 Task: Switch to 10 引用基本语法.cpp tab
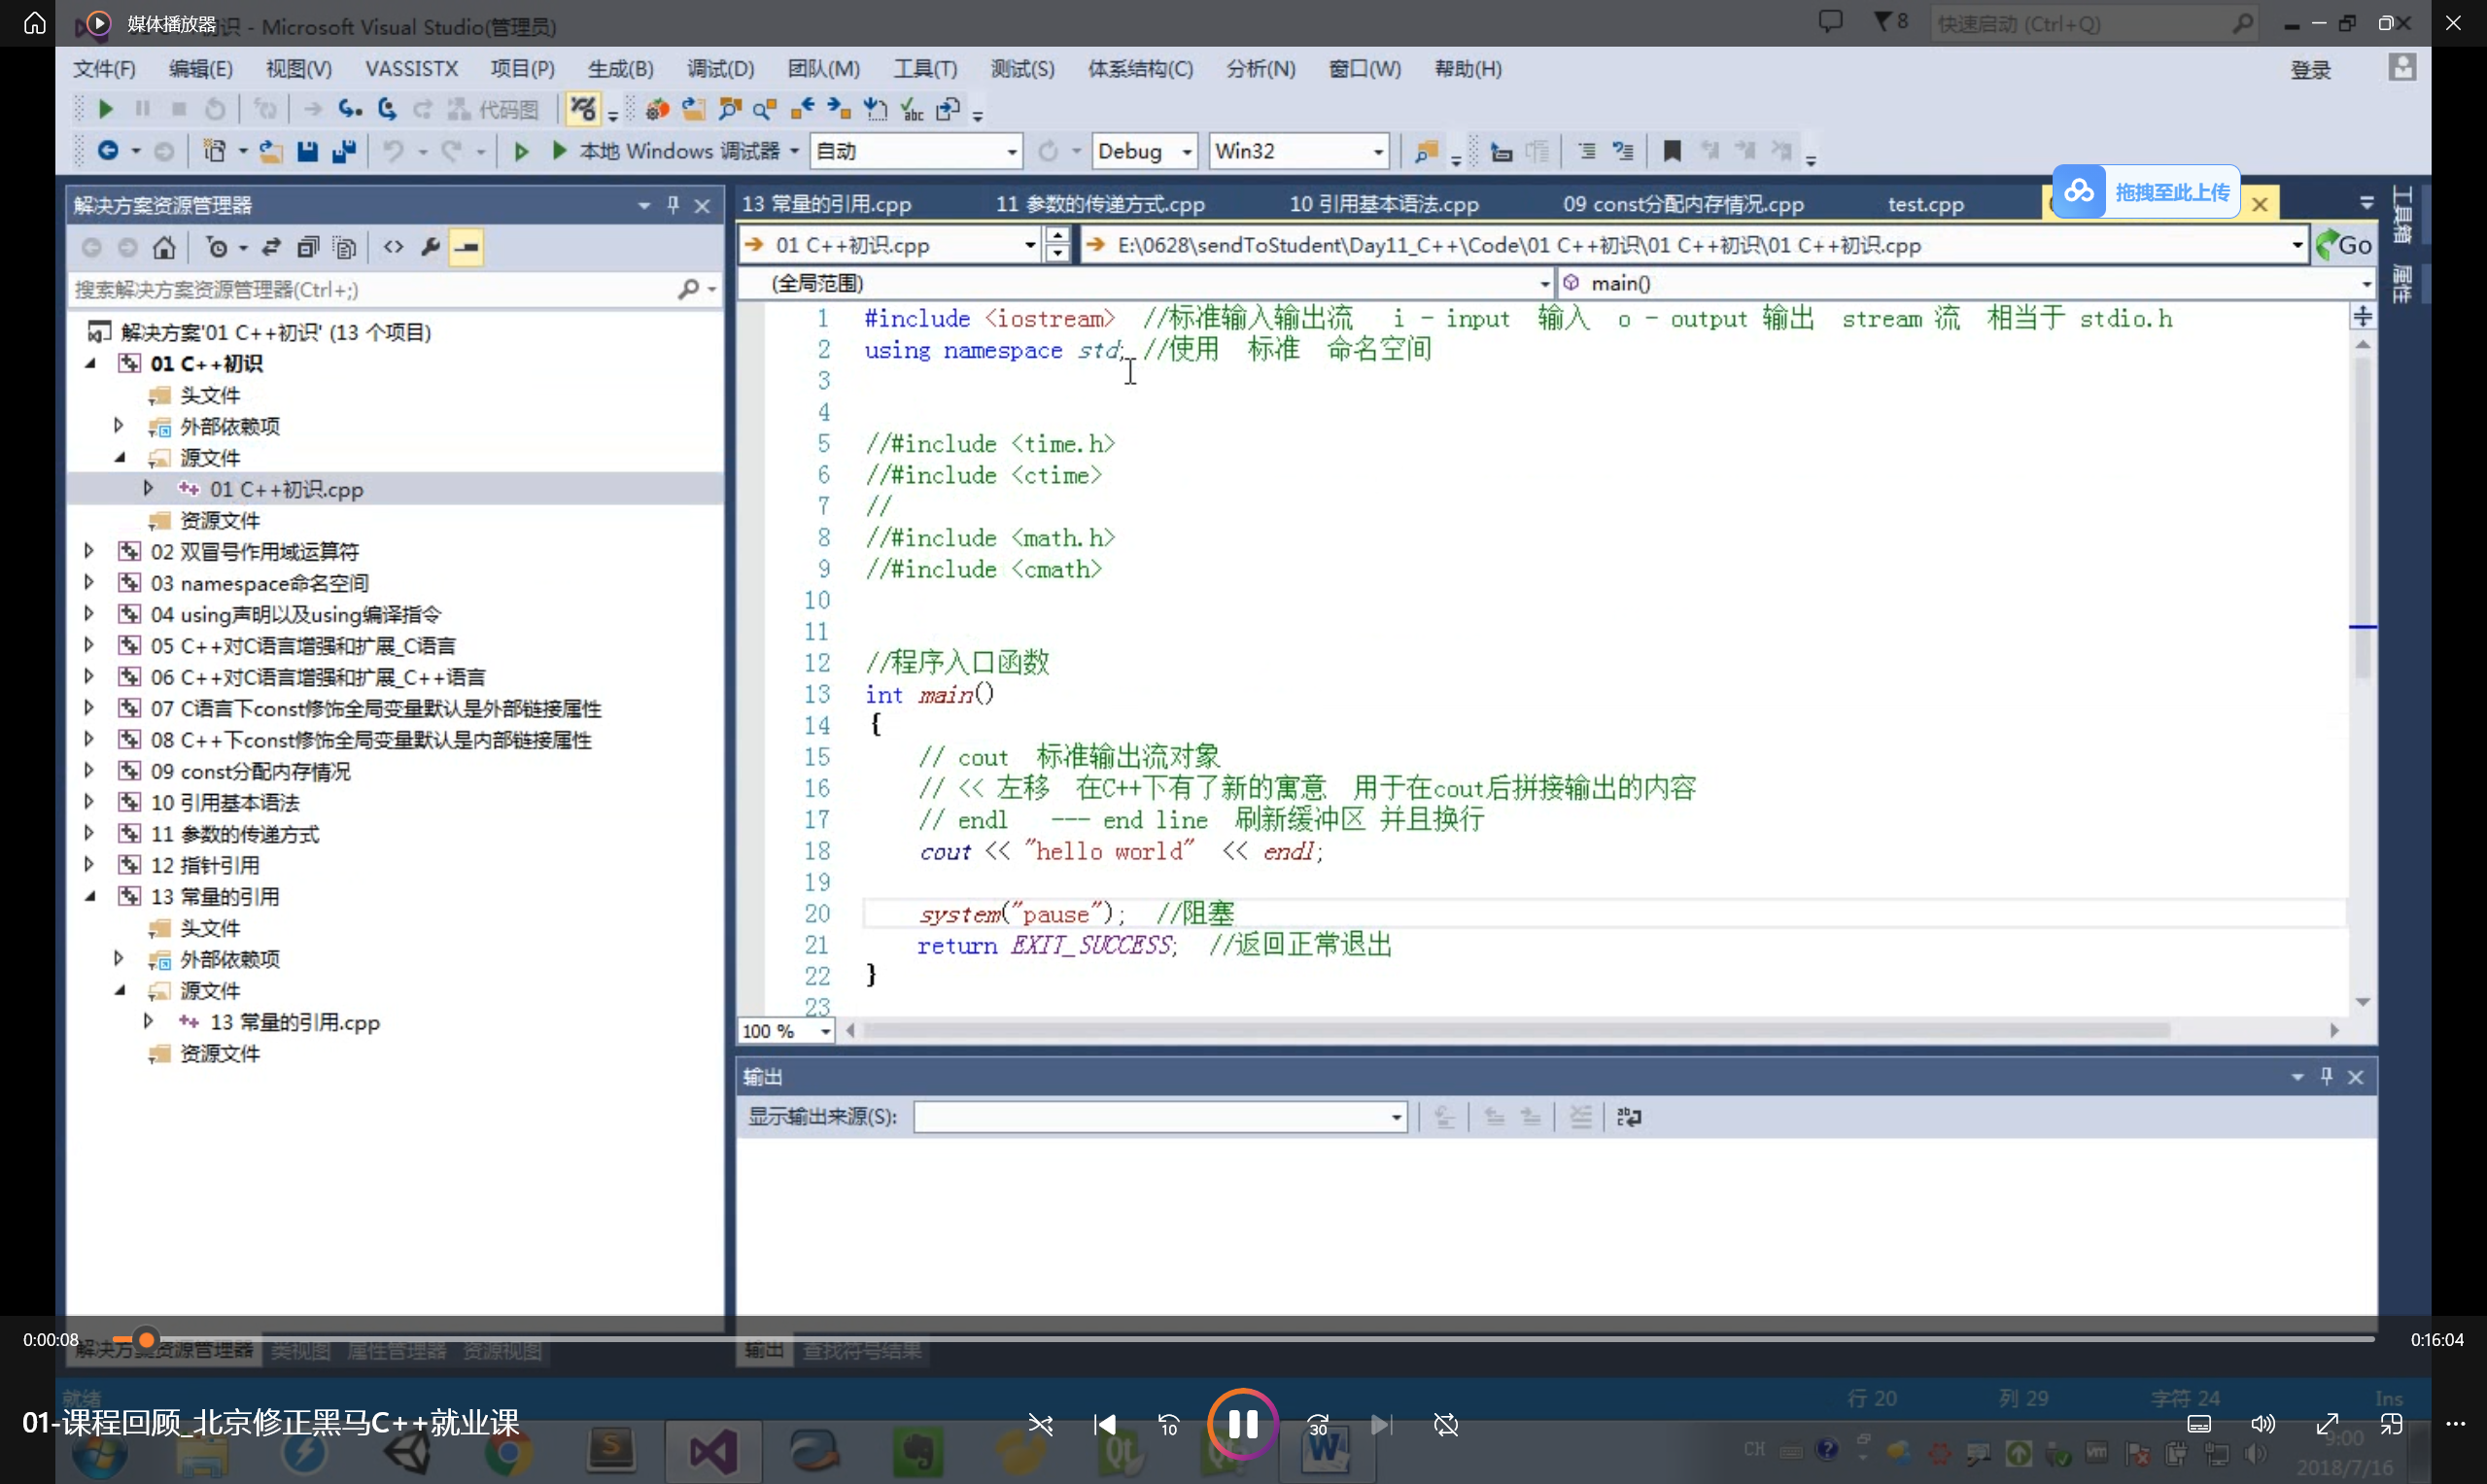(x=1384, y=204)
